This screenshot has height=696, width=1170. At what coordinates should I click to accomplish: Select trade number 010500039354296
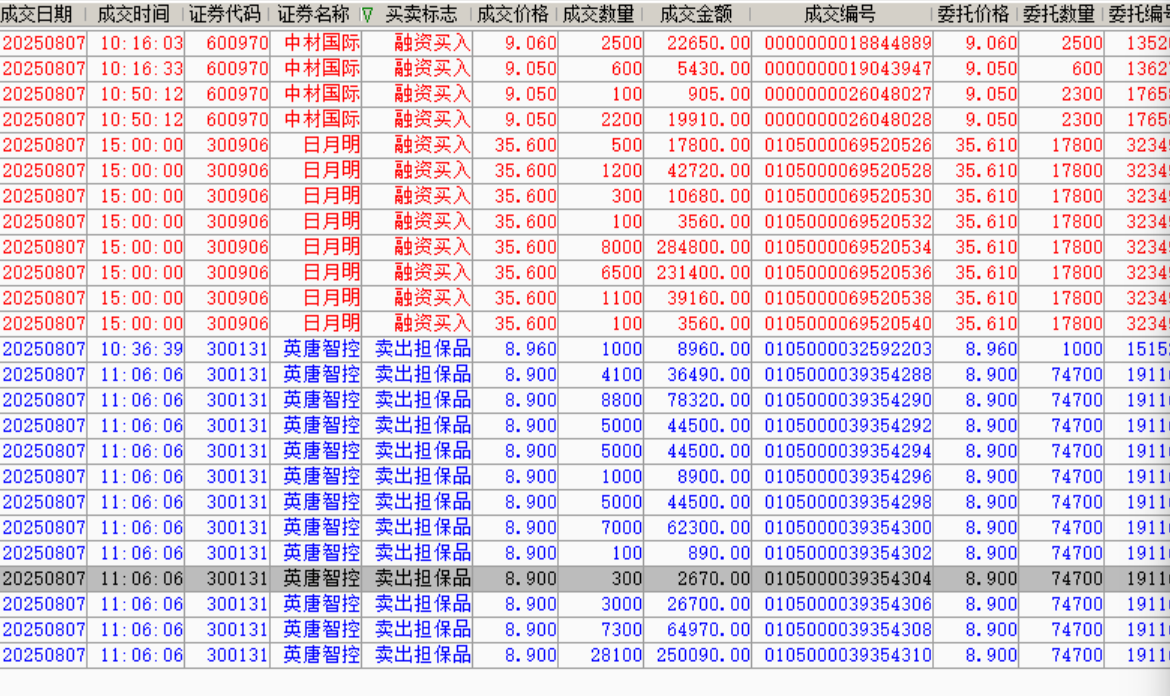(x=848, y=476)
